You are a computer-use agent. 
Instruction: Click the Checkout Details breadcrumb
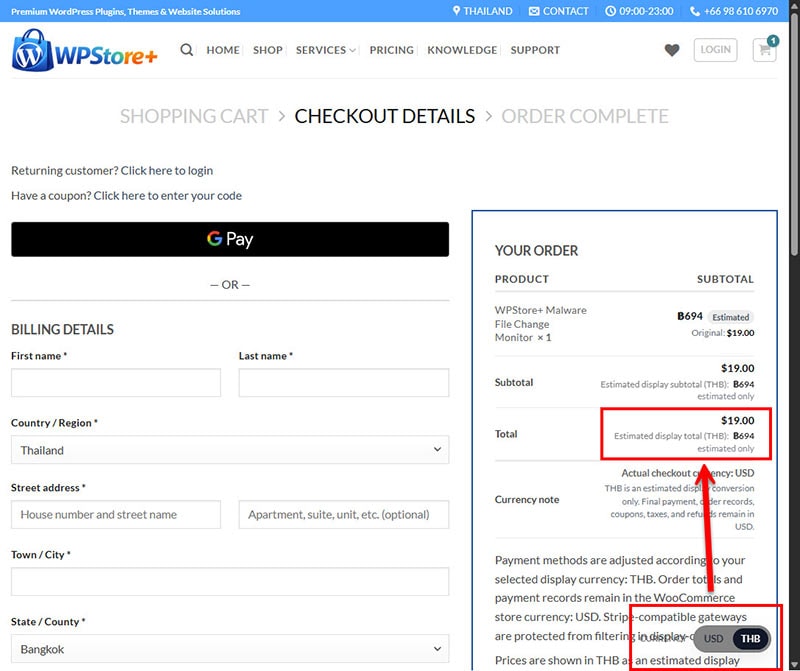(385, 116)
